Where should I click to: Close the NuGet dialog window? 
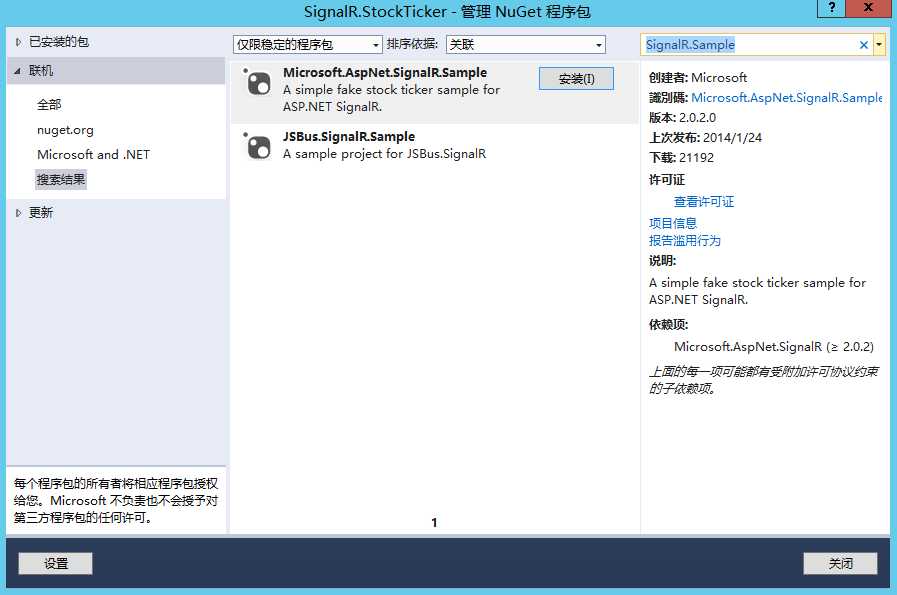(868, 8)
